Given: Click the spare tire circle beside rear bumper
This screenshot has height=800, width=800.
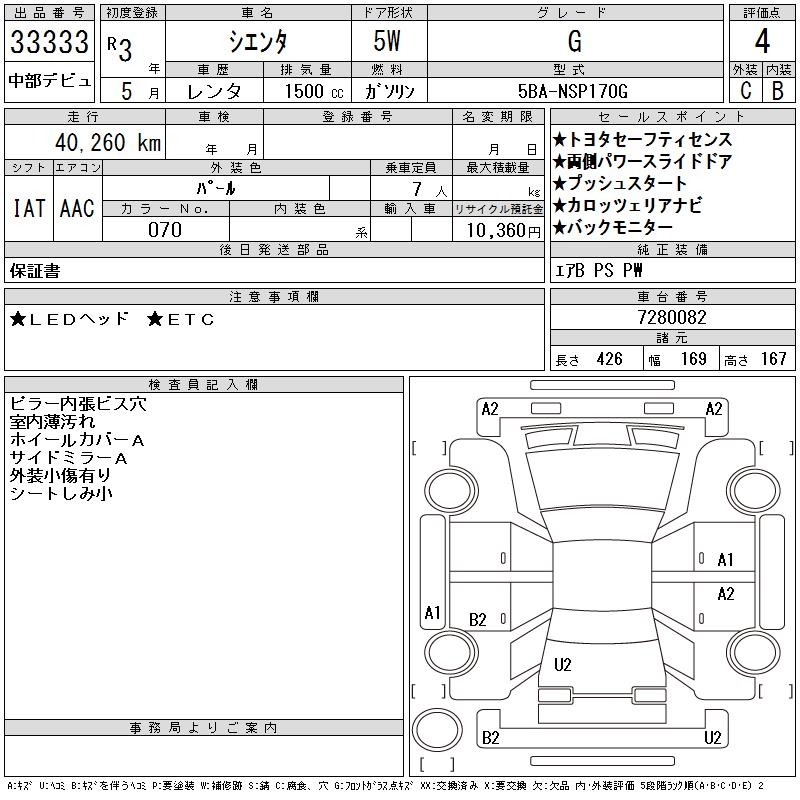Looking at the screenshot, I should click(437, 730).
